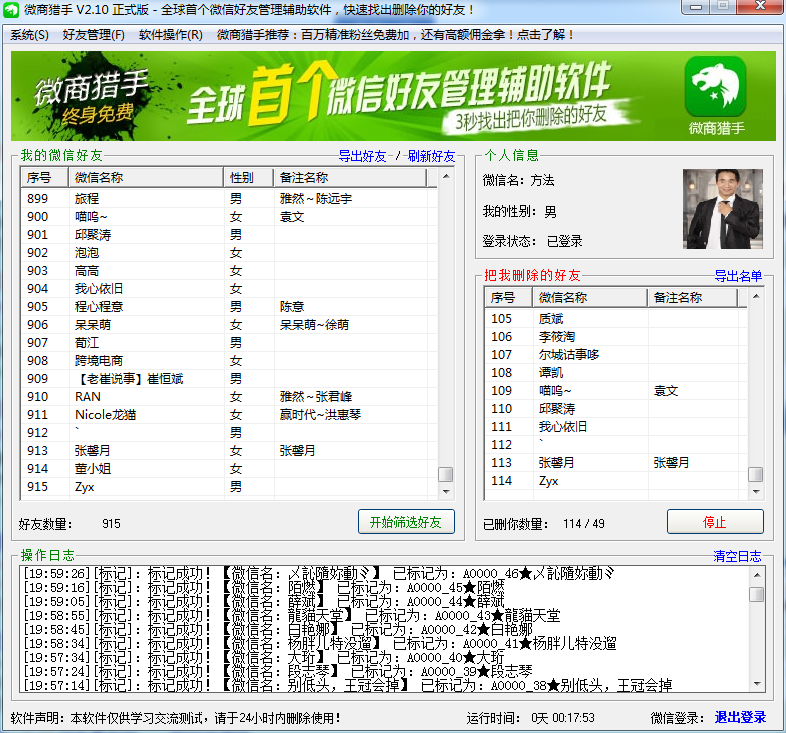The height and width of the screenshot is (733, 786).
Task: Click deleted list 备注名称 column header
Action: point(693,297)
